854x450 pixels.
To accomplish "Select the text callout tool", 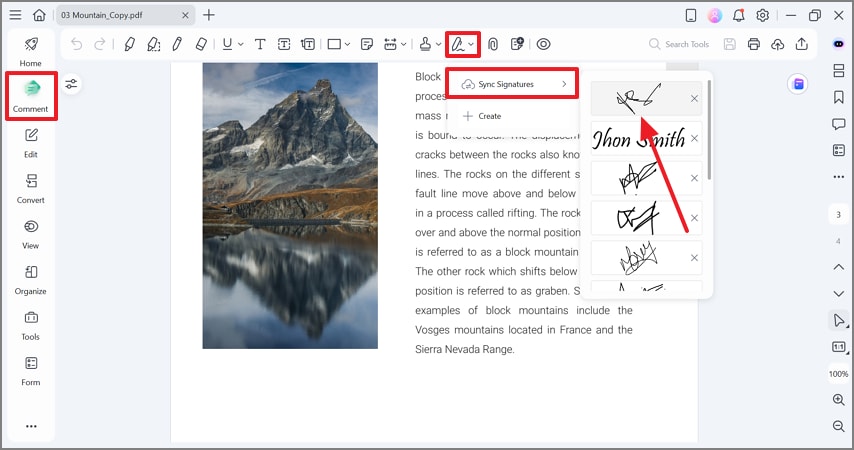I will pos(308,44).
